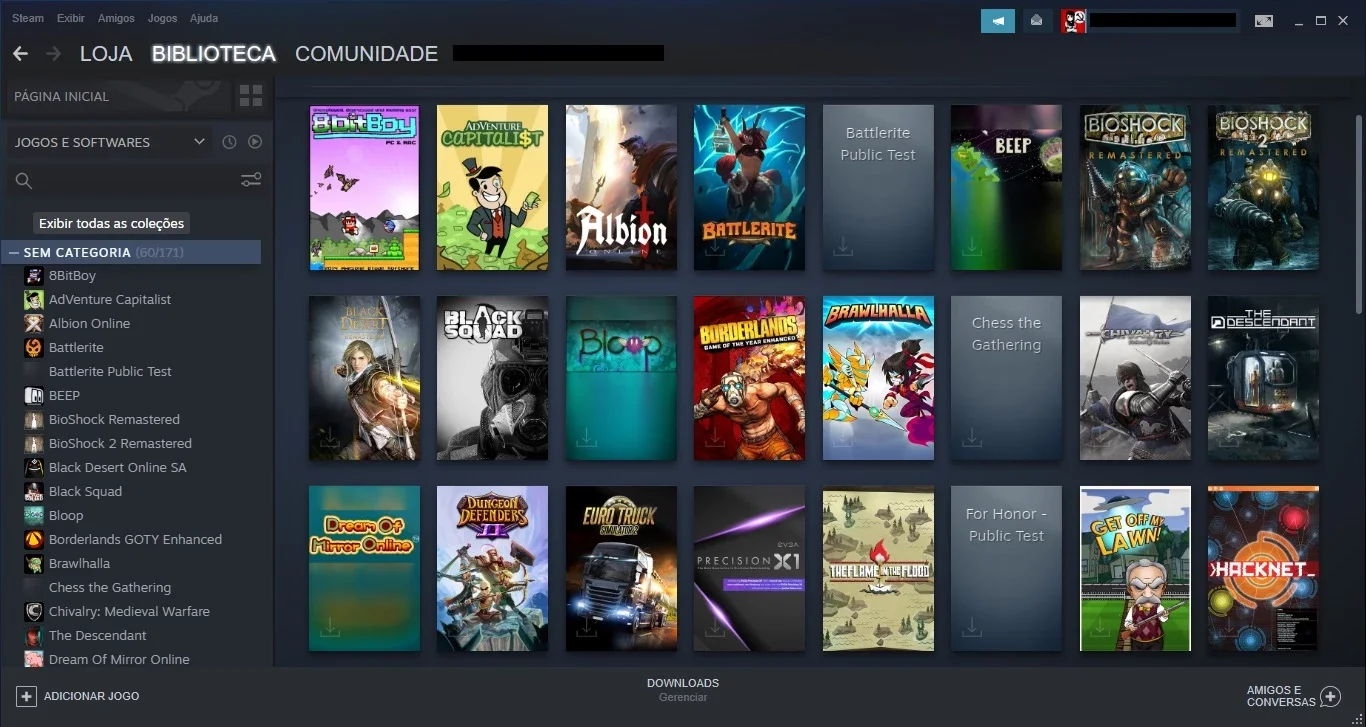Switch to Big Picture mode icon

coord(1264,20)
